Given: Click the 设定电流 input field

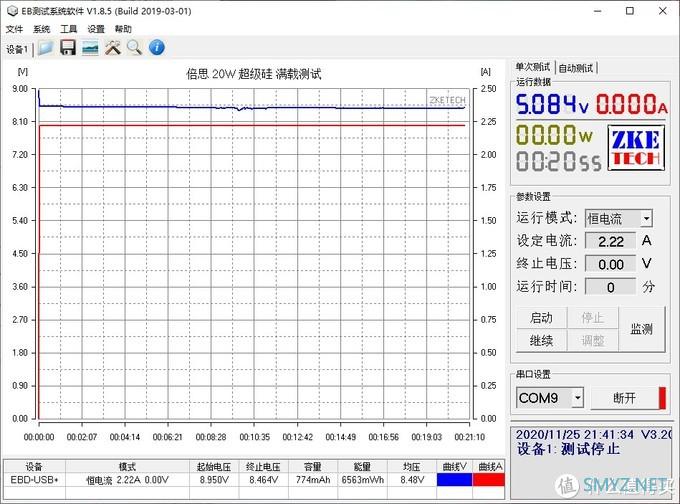Looking at the screenshot, I should (610, 241).
